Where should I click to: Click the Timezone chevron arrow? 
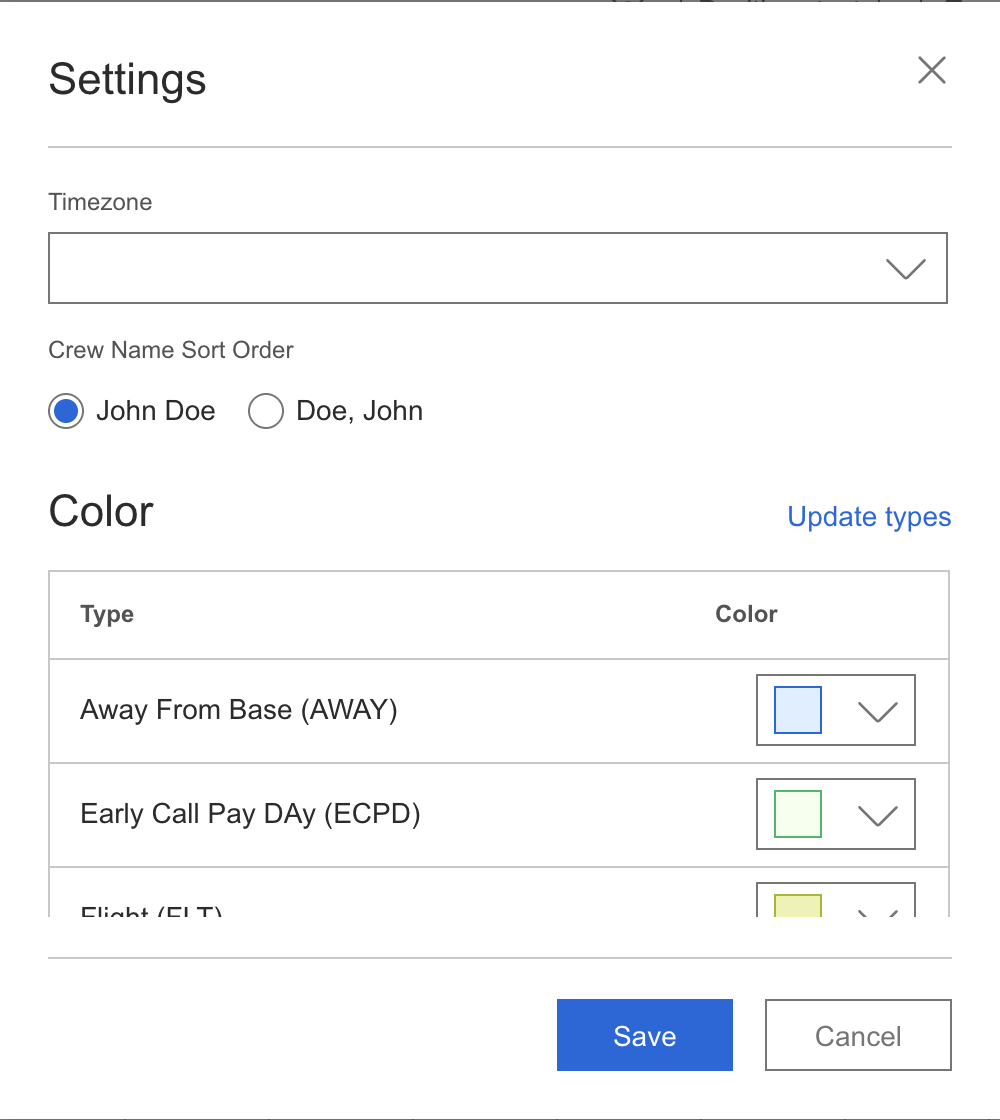tap(905, 268)
